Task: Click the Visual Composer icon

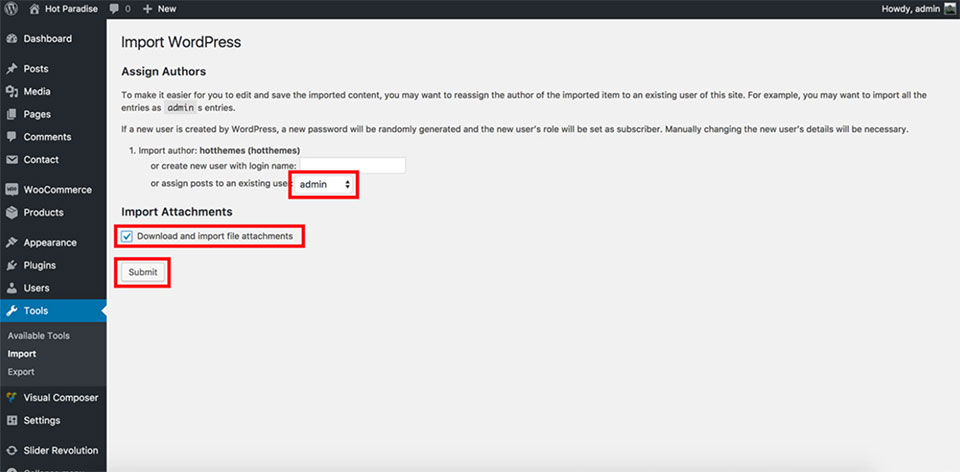Action: point(12,397)
